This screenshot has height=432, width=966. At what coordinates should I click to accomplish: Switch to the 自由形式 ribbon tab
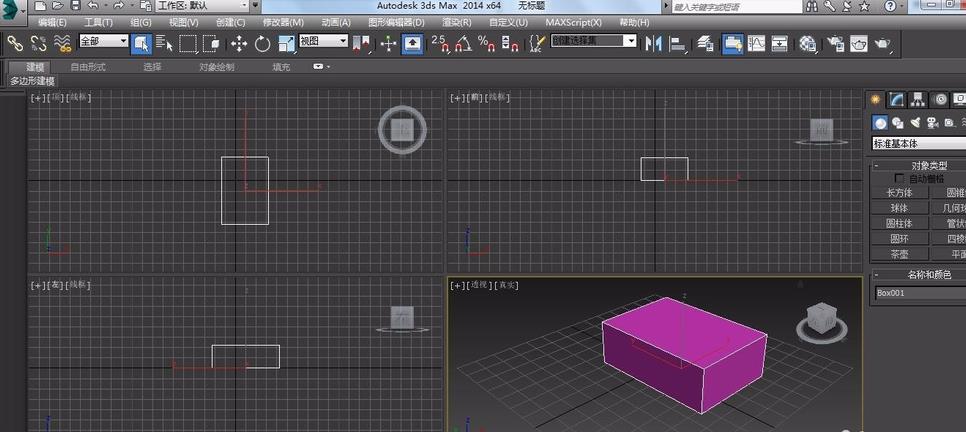[89, 67]
